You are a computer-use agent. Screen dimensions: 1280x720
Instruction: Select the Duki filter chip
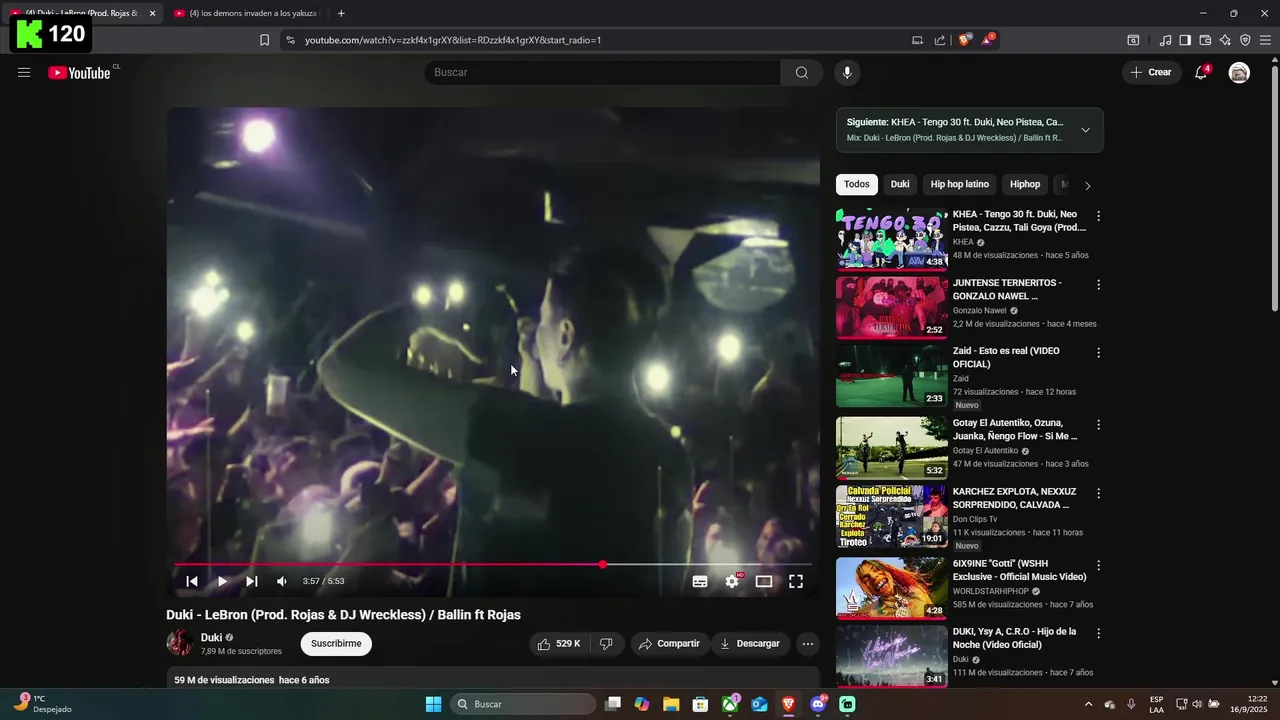point(900,184)
